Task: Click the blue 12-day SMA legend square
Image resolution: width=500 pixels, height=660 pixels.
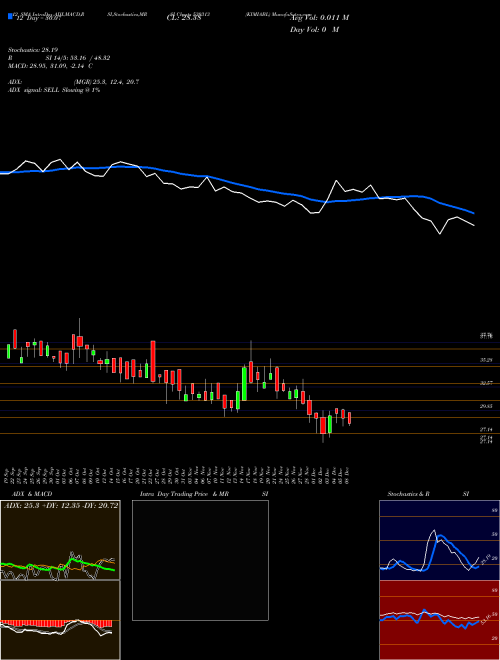Action: (10, 16)
